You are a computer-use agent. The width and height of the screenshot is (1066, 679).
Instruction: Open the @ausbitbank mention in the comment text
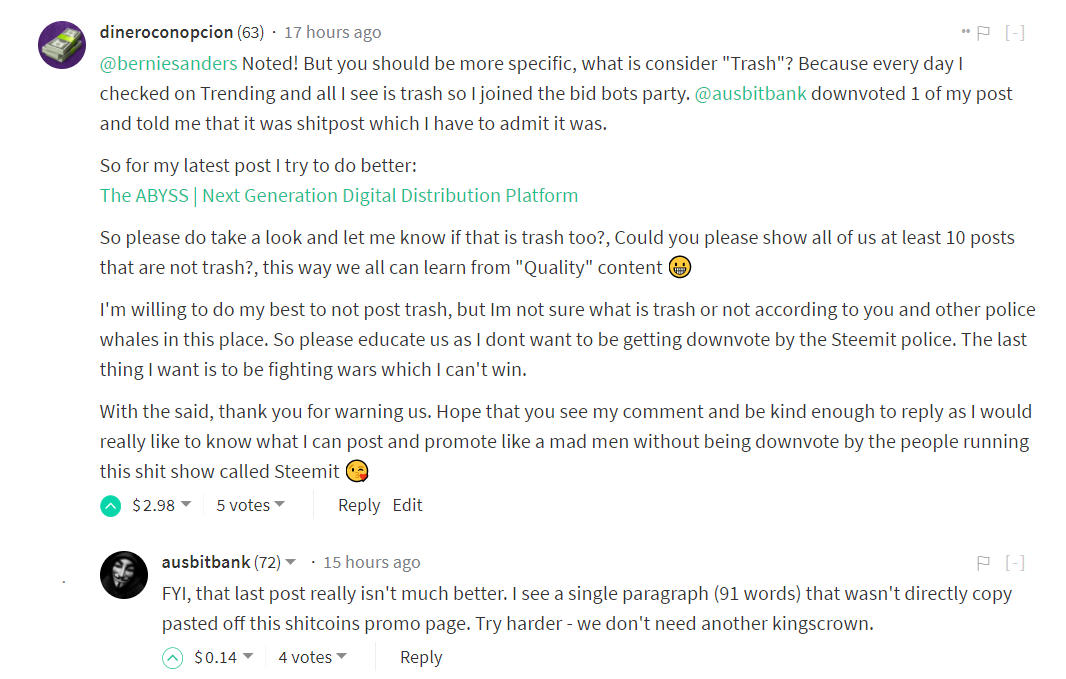point(751,94)
